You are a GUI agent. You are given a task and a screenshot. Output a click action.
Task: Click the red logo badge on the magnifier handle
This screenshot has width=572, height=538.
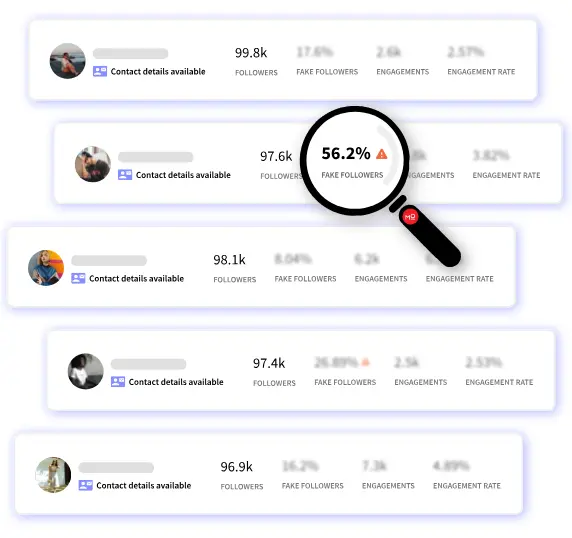410,217
